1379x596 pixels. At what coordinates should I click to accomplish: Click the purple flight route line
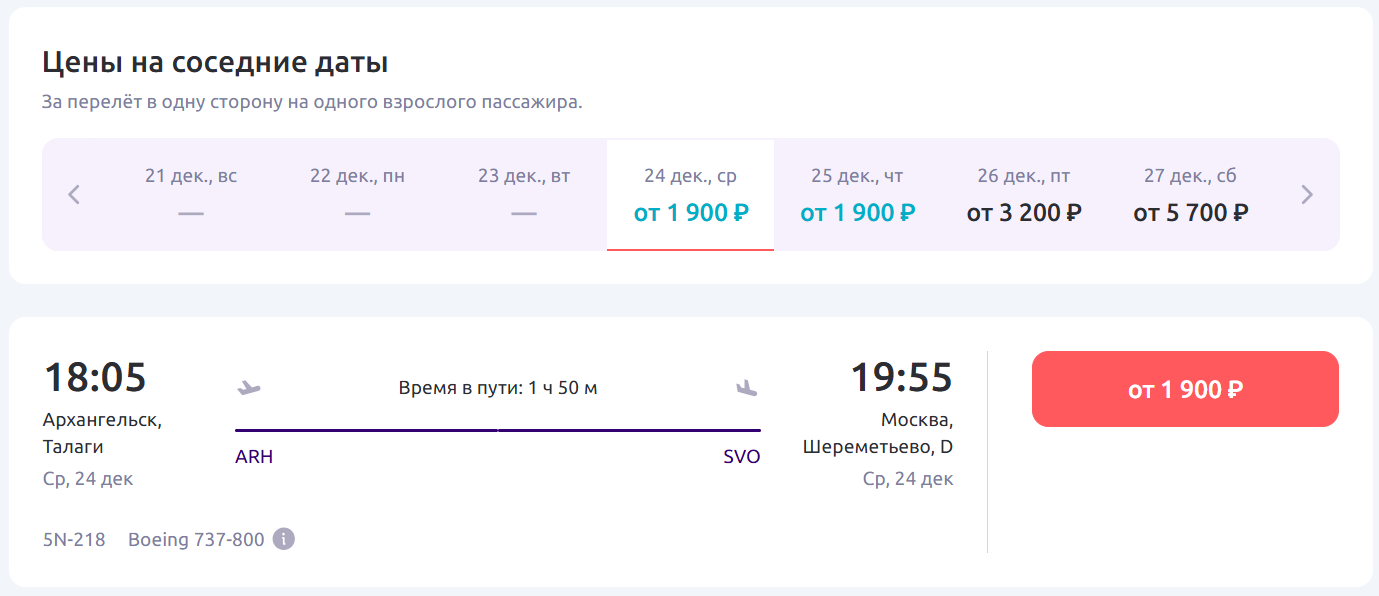click(x=498, y=430)
